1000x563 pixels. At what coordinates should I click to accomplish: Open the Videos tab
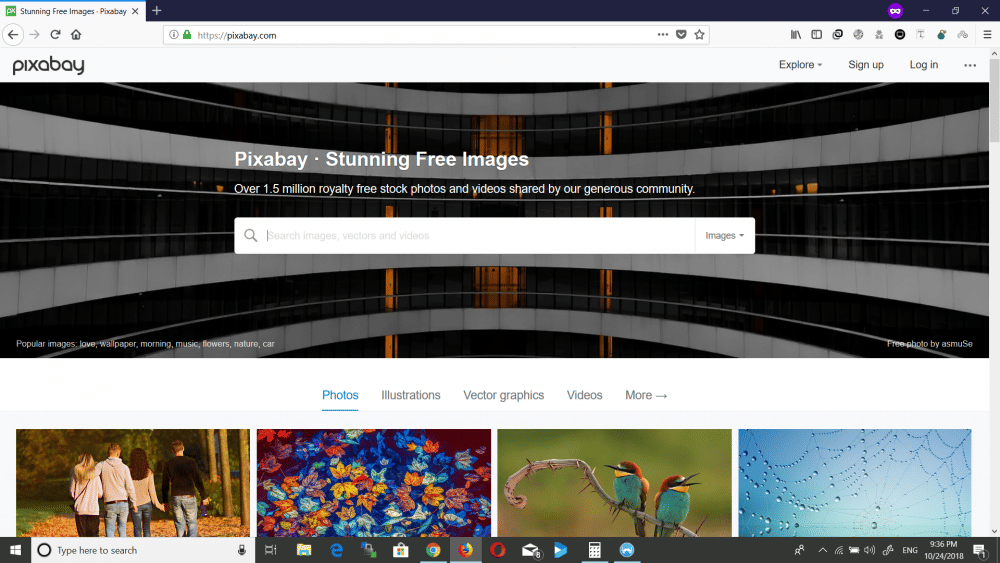pyautogui.click(x=584, y=395)
